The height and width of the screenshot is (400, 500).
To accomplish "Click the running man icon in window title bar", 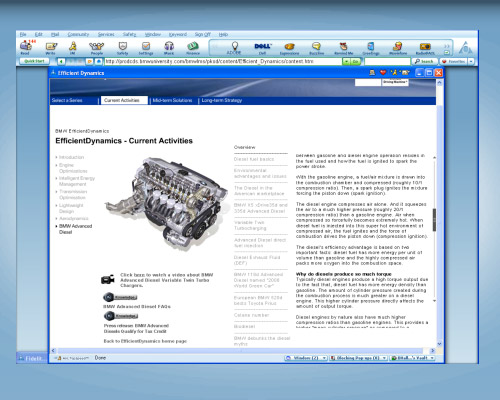I will 394,72.
